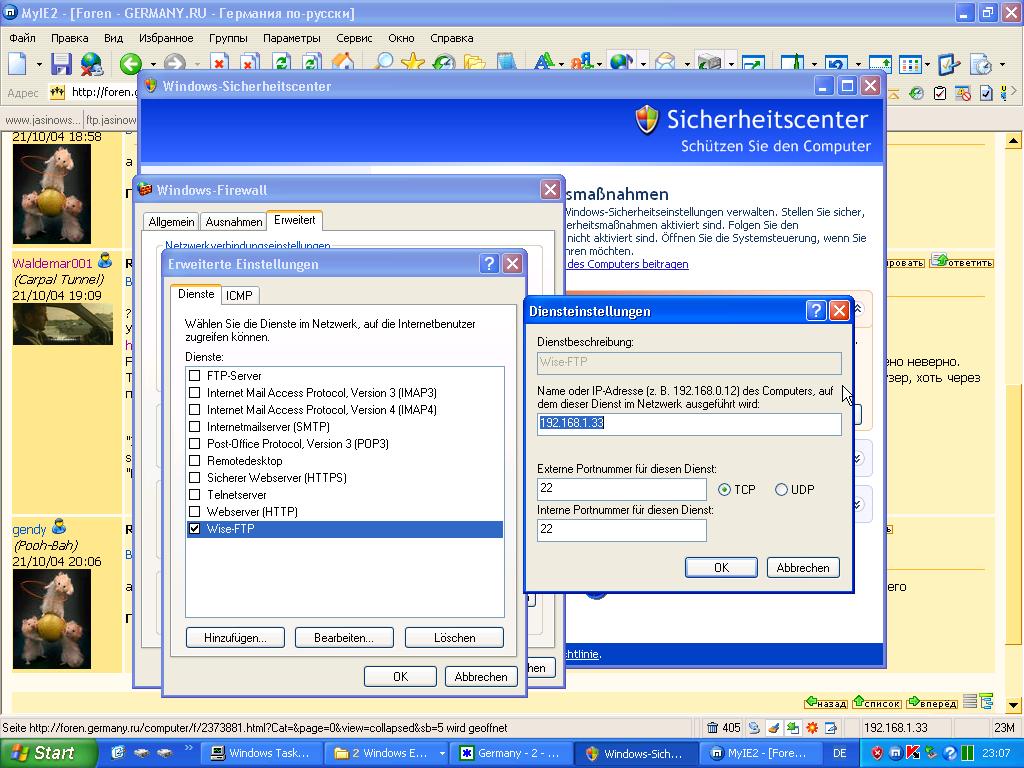Screen dimensions: 1024x768
Task: Click the trash can icon showing 405
Action: coord(713,728)
